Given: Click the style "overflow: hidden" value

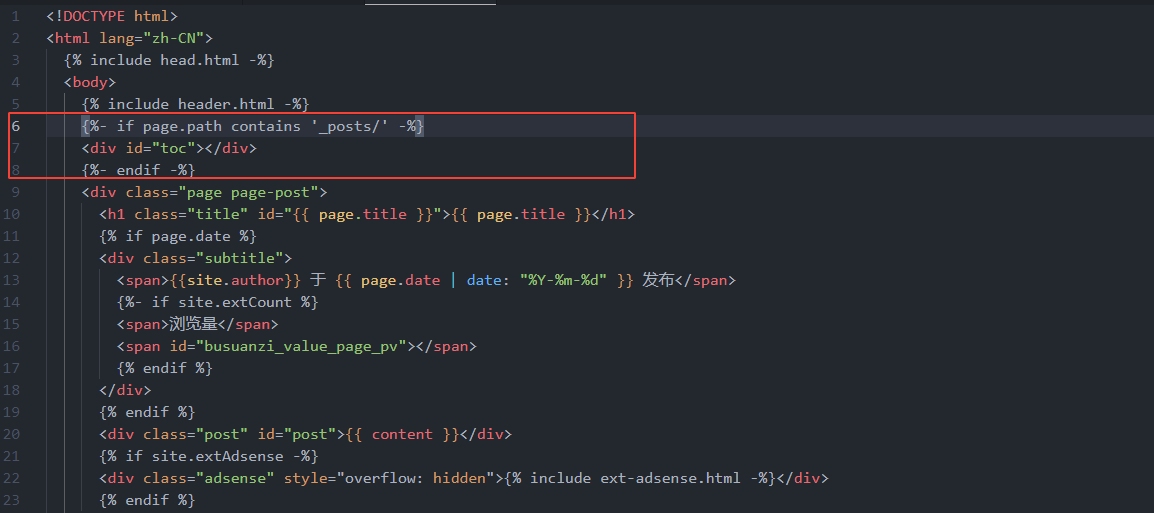Looking at the screenshot, I should pos(415,480).
